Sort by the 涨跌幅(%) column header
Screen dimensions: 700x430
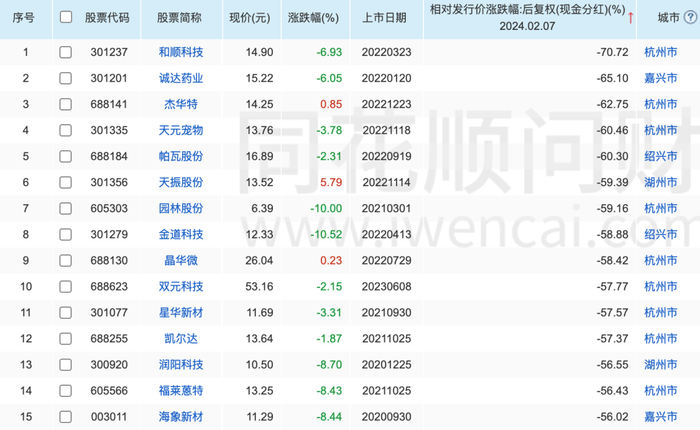point(313,18)
